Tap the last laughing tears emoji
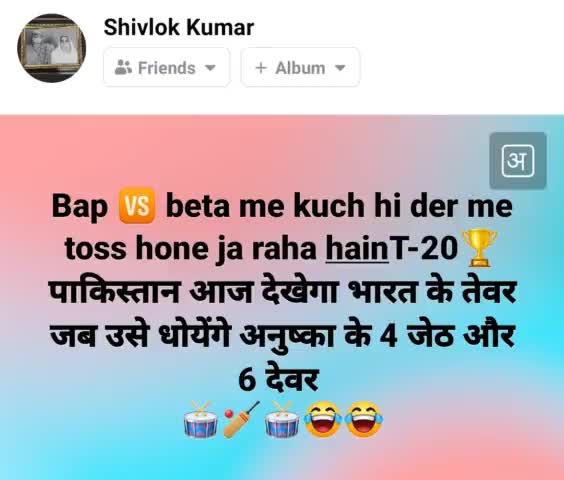The image size is (564, 480). click(x=364, y=420)
